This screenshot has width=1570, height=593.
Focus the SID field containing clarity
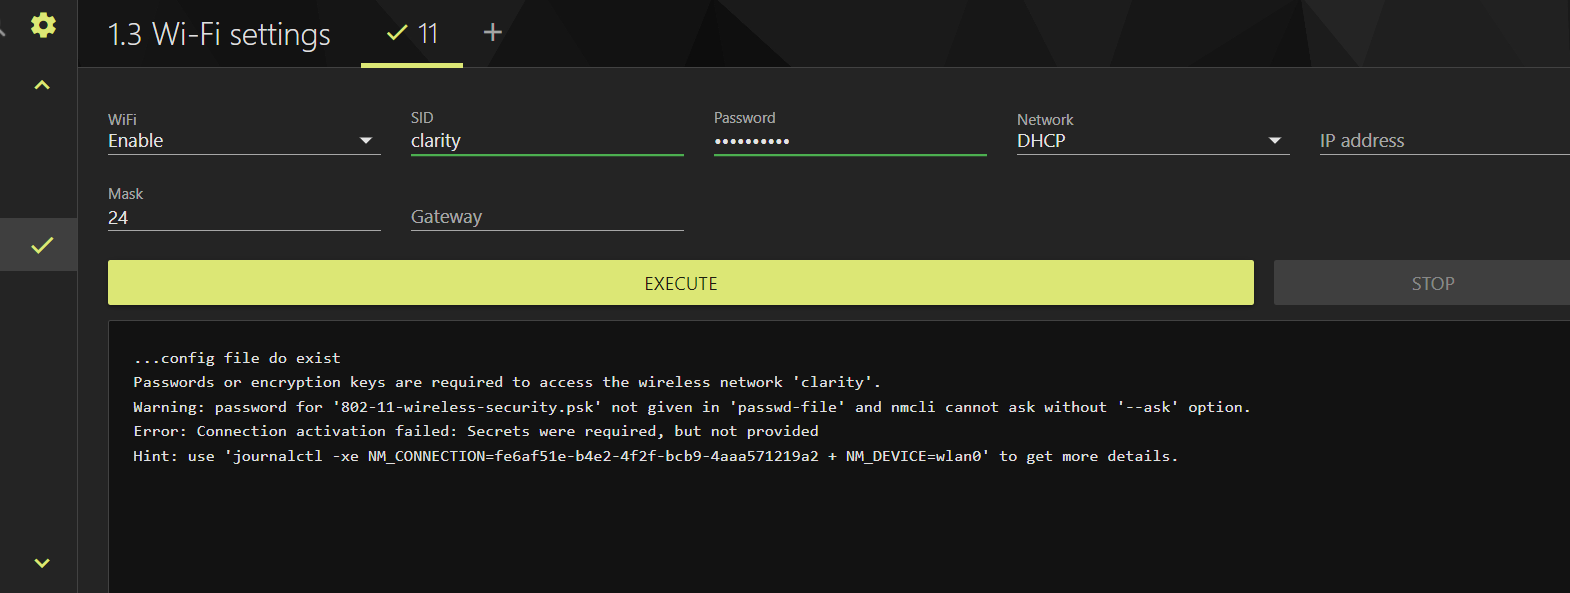pos(546,141)
